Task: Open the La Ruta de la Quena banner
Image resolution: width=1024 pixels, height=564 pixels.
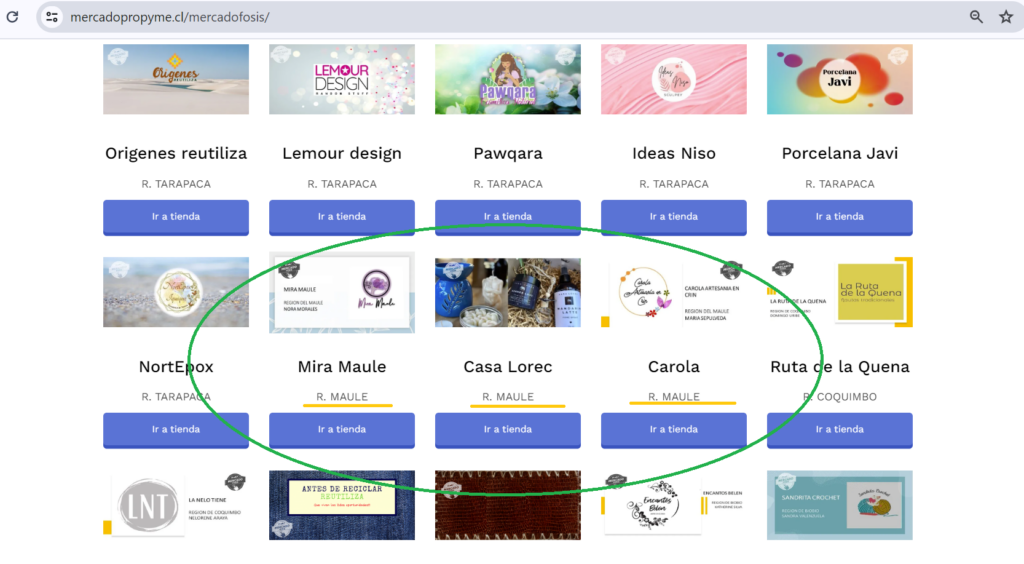Action: click(x=839, y=292)
